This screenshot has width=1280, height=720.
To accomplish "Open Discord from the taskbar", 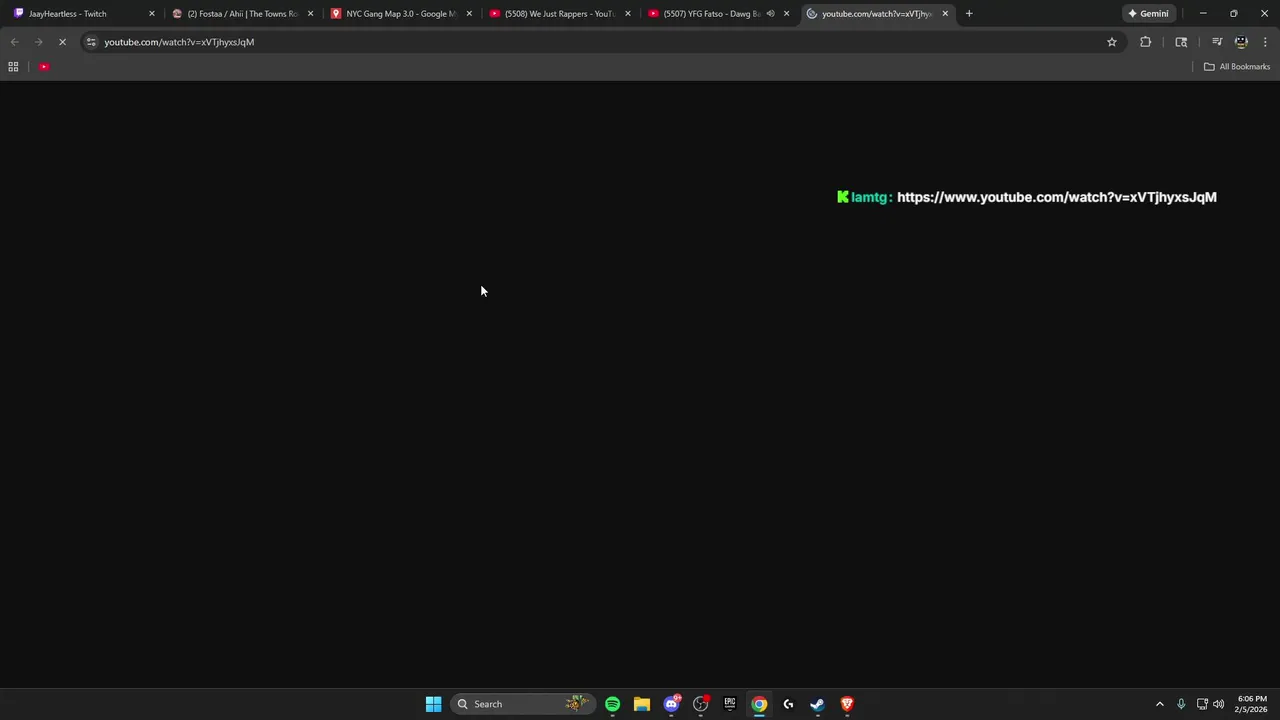I will pyautogui.click(x=672, y=704).
